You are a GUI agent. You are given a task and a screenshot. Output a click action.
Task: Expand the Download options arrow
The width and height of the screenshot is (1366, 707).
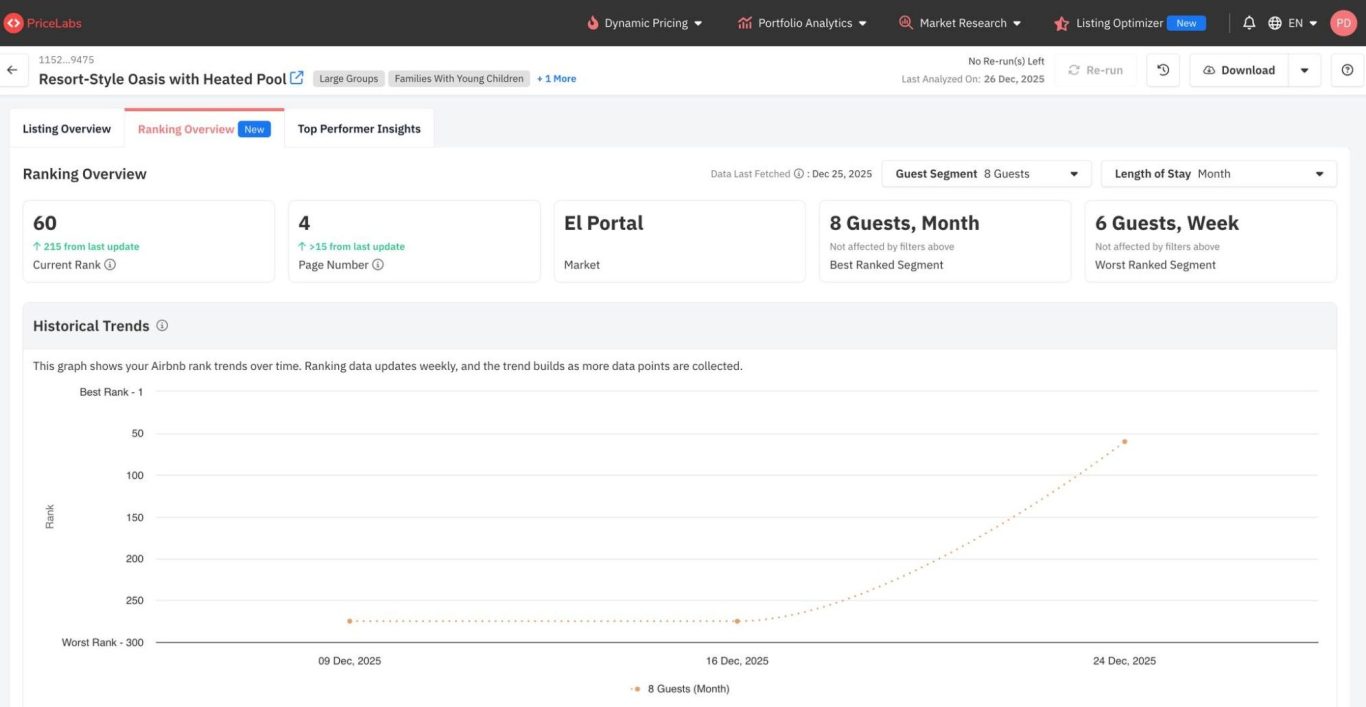[x=1304, y=70]
